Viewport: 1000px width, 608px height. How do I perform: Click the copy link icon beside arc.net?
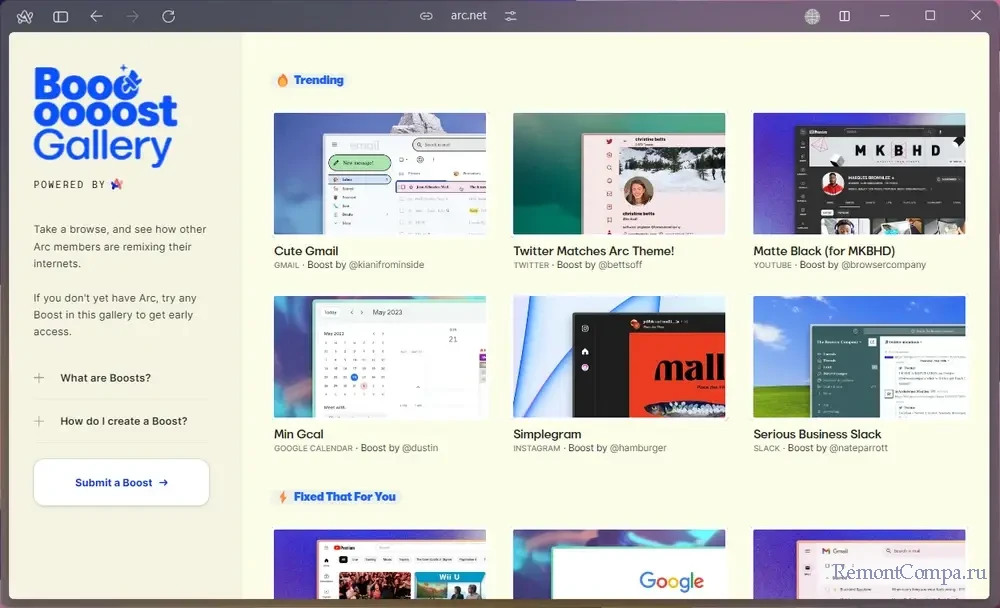[x=426, y=17]
